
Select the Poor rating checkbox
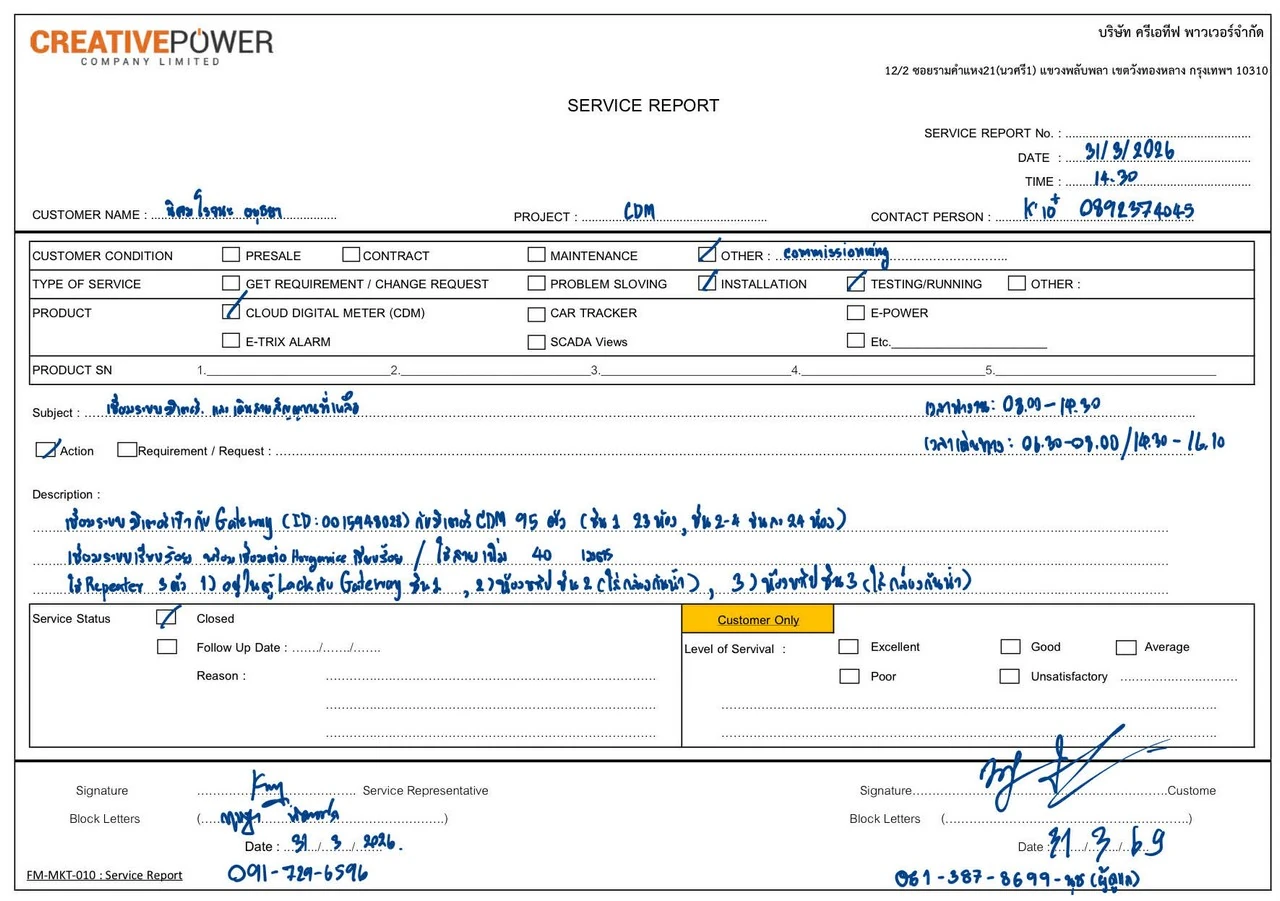click(x=850, y=676)
